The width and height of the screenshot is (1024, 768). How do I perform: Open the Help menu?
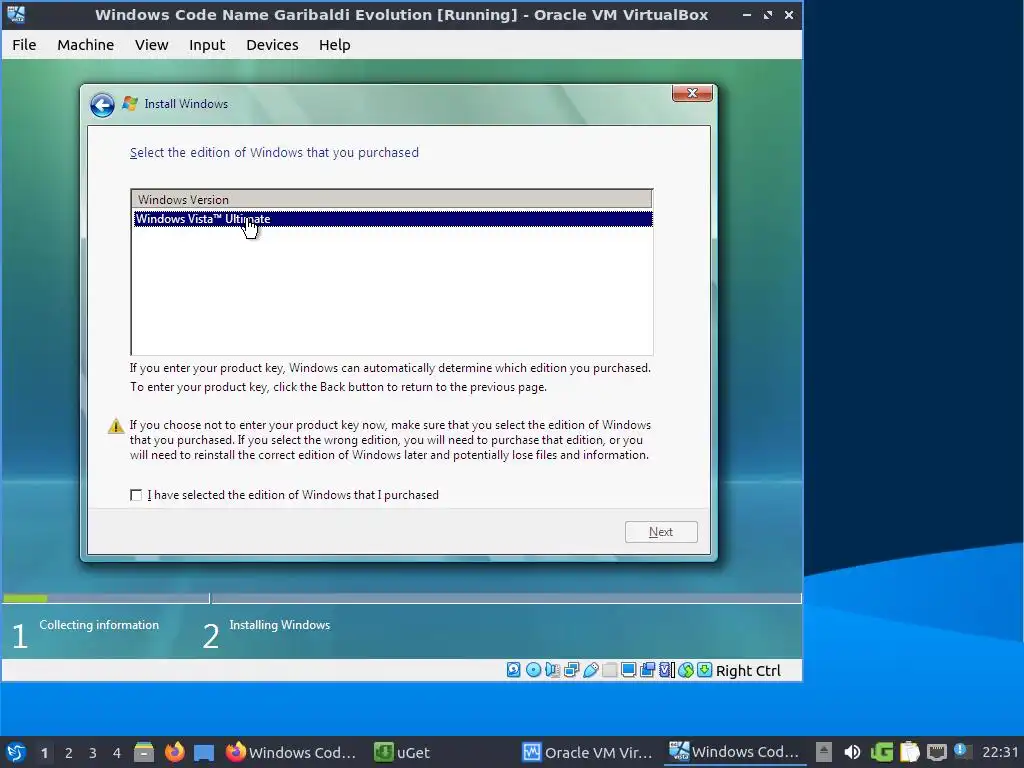(334, 44)
